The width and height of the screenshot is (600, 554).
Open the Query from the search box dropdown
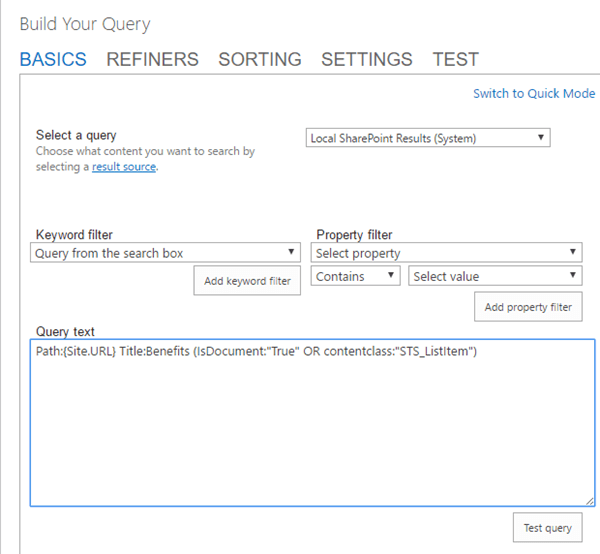pyautogui.click(x=165, y=254)
